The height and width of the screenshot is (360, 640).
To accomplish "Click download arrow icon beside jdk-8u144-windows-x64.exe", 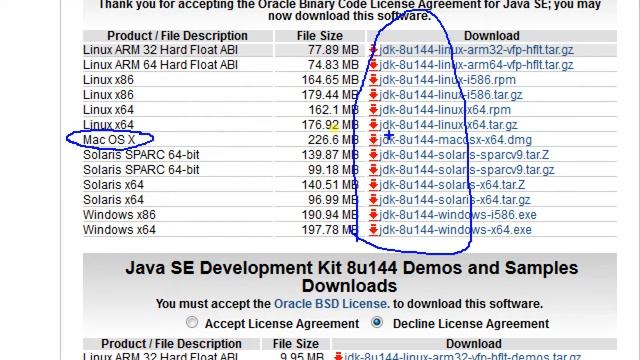I will 373,230.
